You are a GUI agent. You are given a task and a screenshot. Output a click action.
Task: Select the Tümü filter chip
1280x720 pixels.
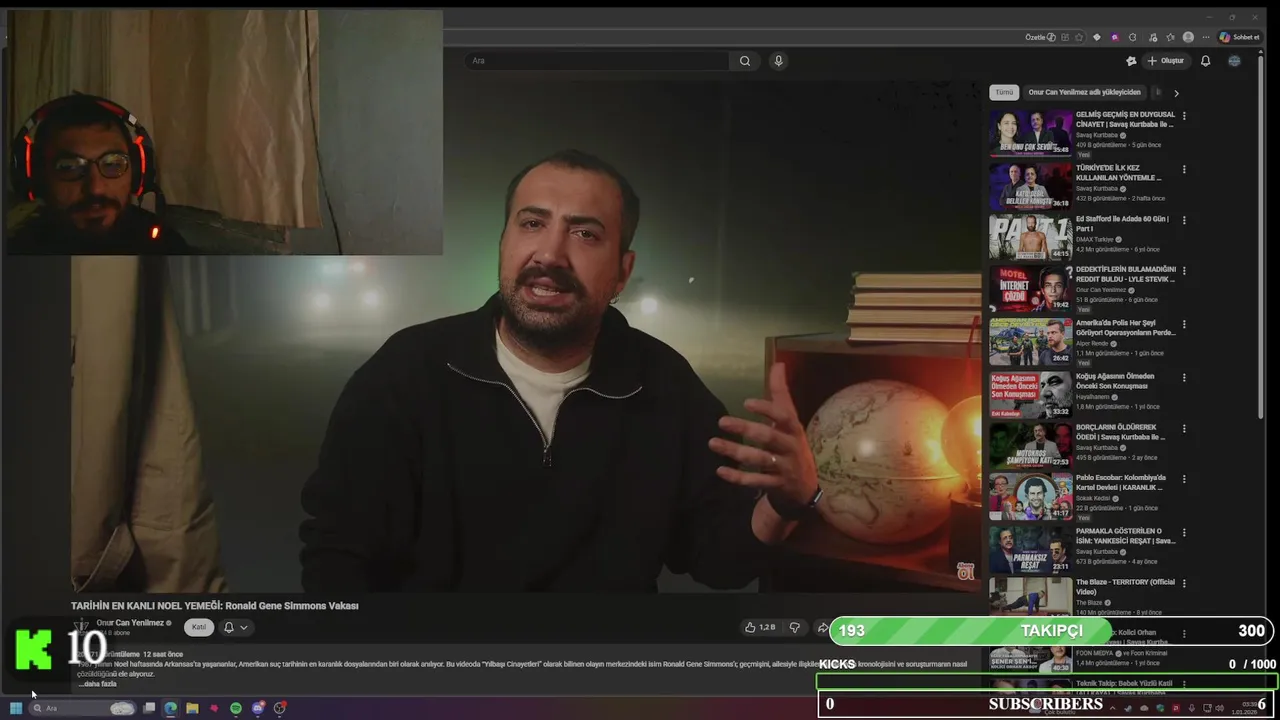click(1004, 92)
